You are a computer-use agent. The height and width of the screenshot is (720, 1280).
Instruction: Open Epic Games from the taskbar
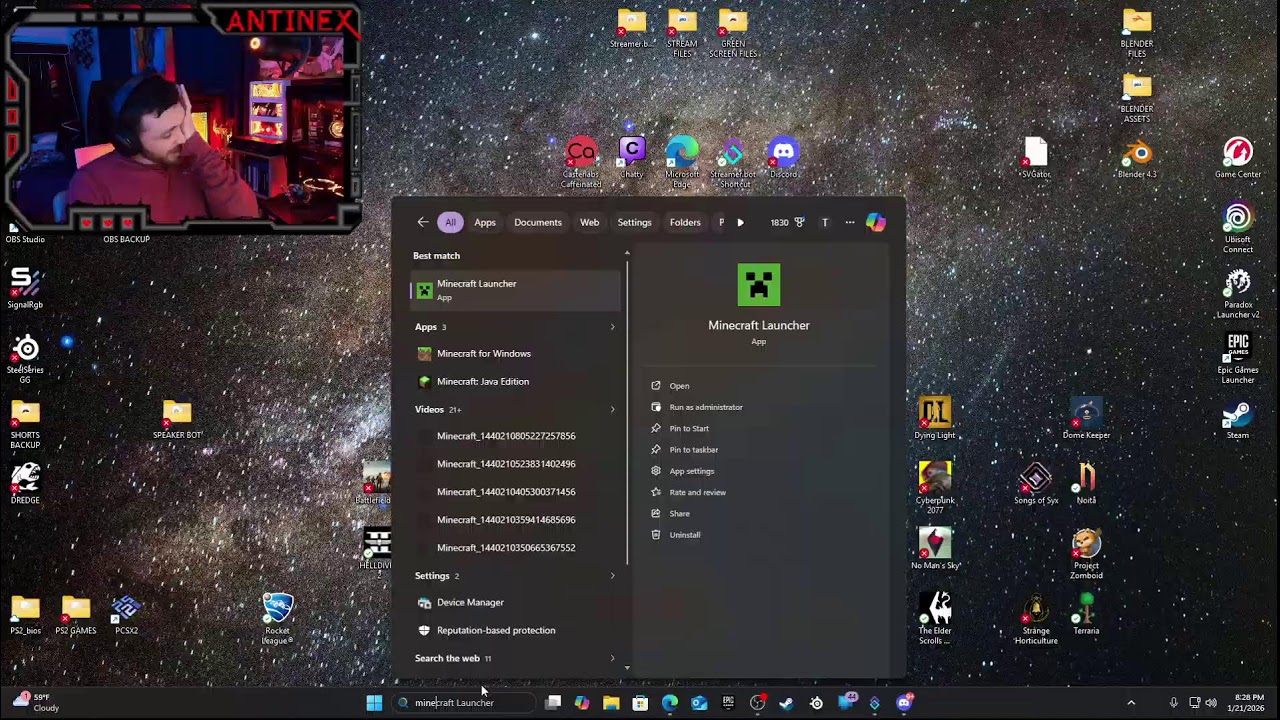728,703
